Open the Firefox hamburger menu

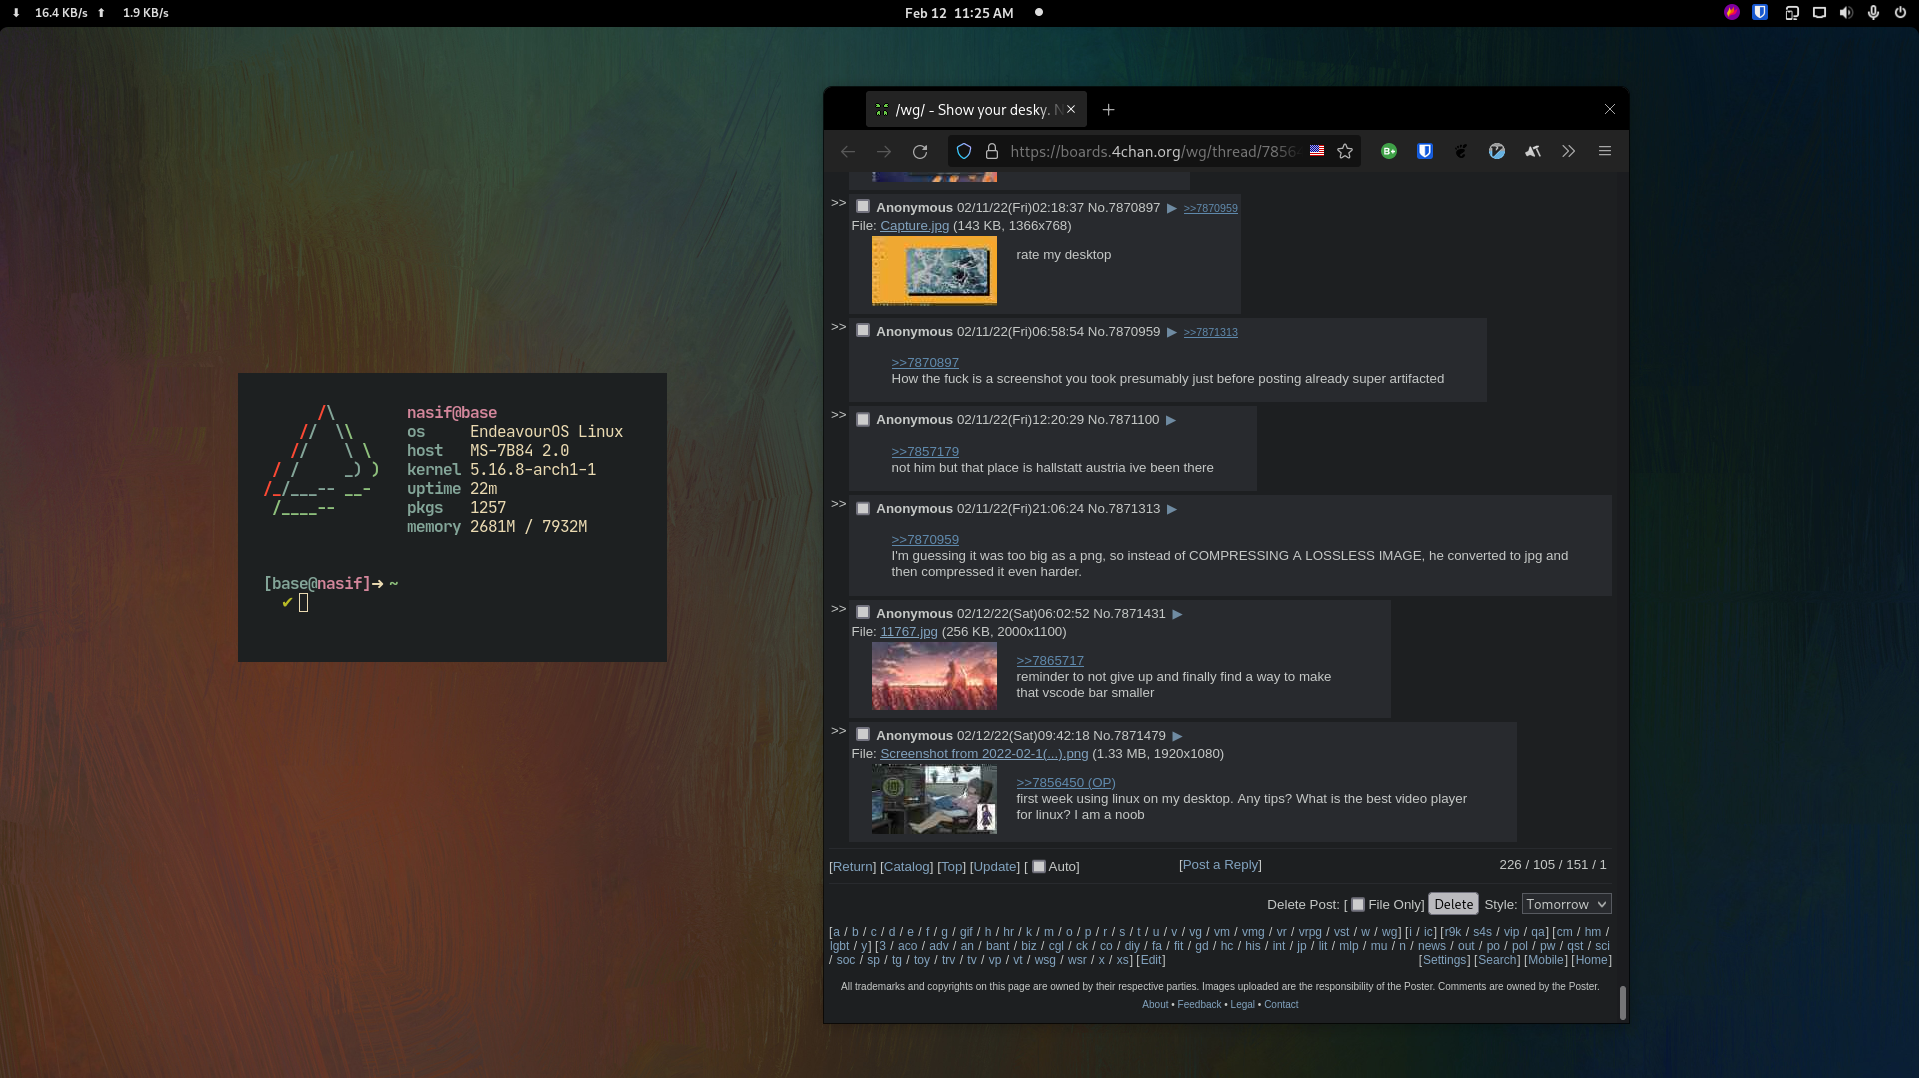tap(1605, 152)
